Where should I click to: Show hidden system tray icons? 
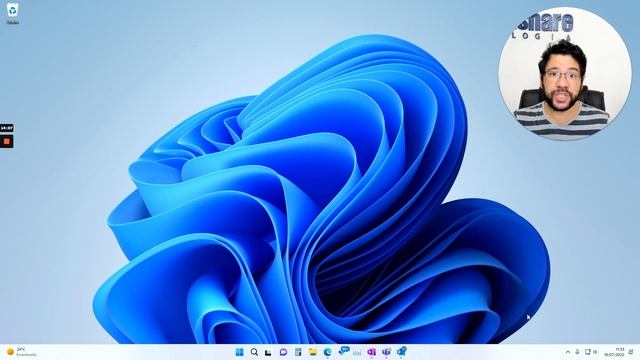pos(568,352)
